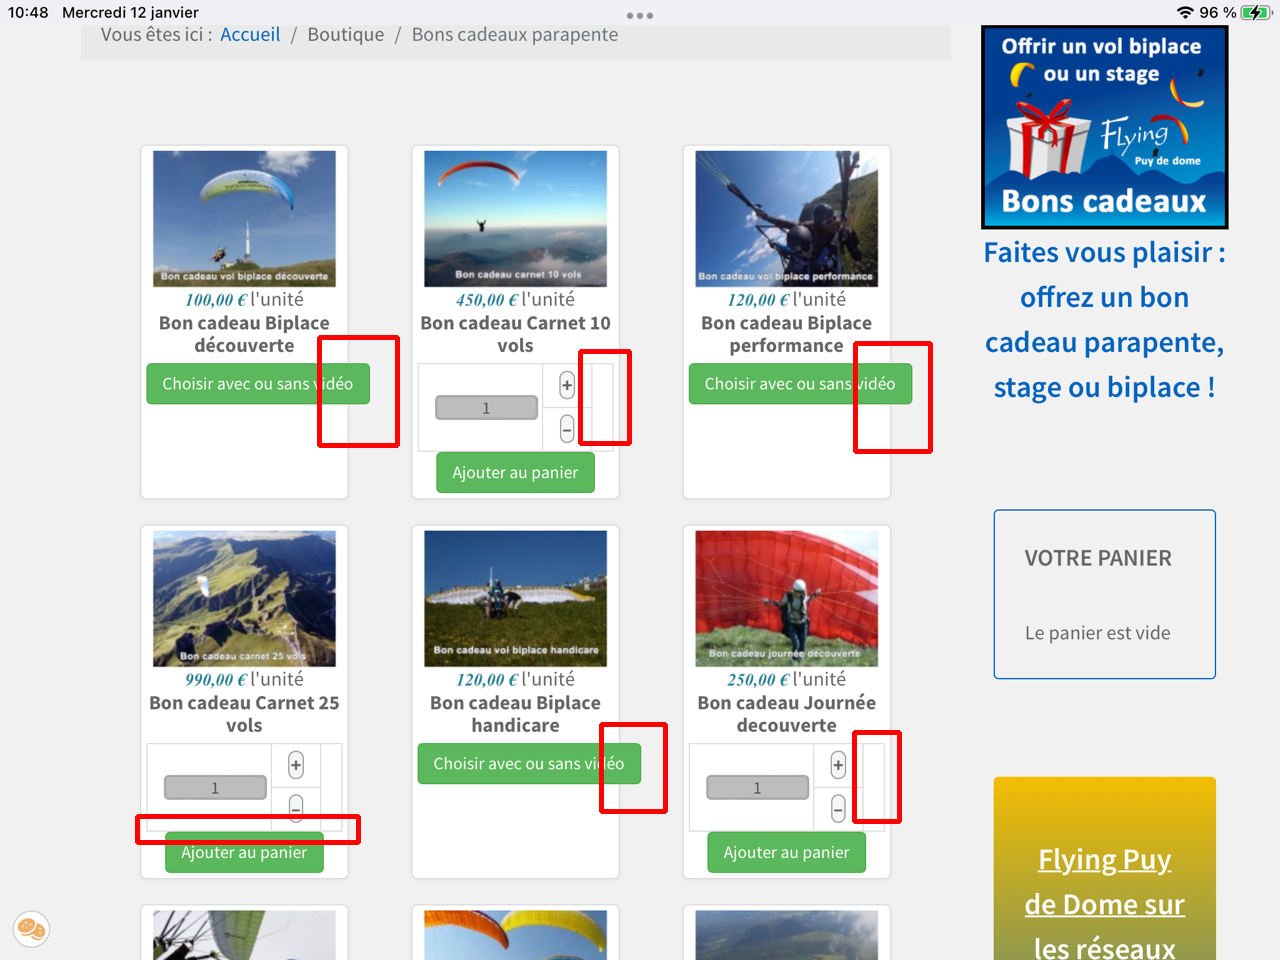Open Bon cadeau Journée decouverte thumbnail
This screenshot has height=960, width=1280.
pyautogui.click(x=786, y=599)
